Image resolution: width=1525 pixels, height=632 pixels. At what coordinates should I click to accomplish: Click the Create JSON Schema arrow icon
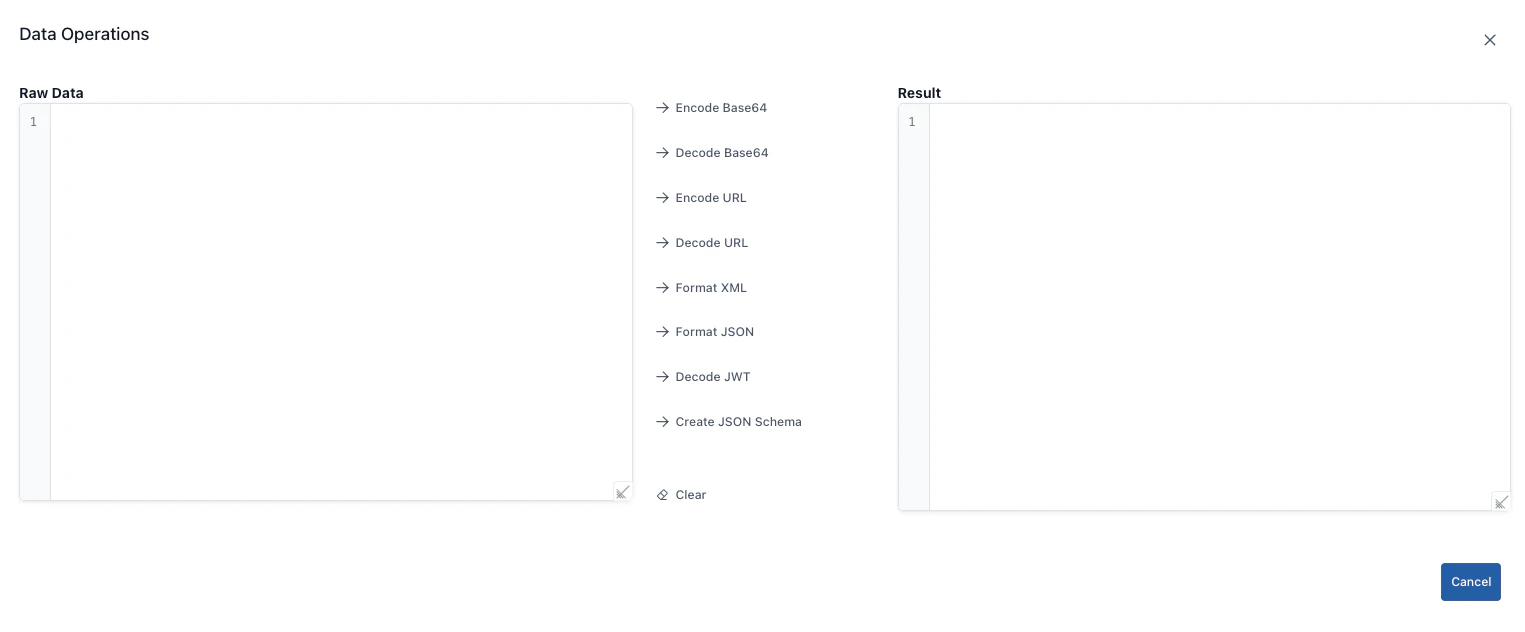click(x=662, y=421)
